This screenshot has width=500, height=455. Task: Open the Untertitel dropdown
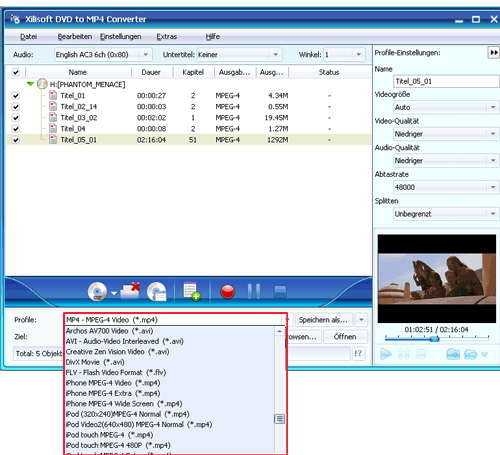275,54
